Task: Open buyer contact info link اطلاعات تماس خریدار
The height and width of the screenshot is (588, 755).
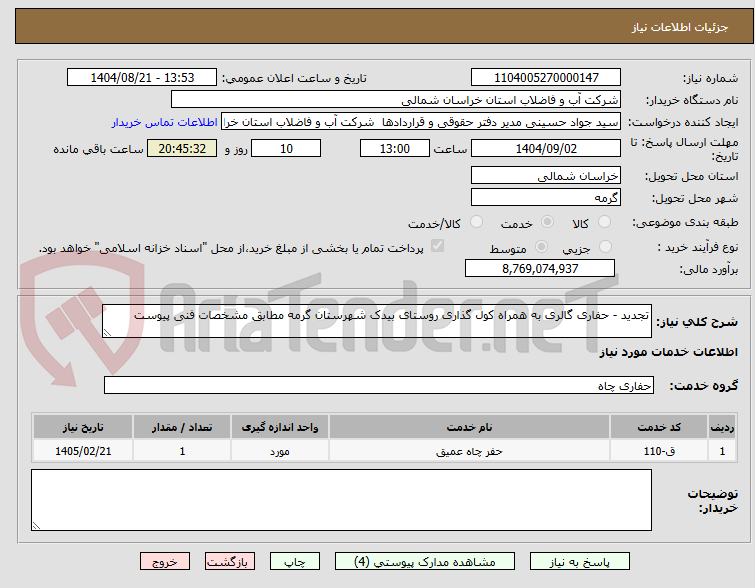Action: [165, 122]
